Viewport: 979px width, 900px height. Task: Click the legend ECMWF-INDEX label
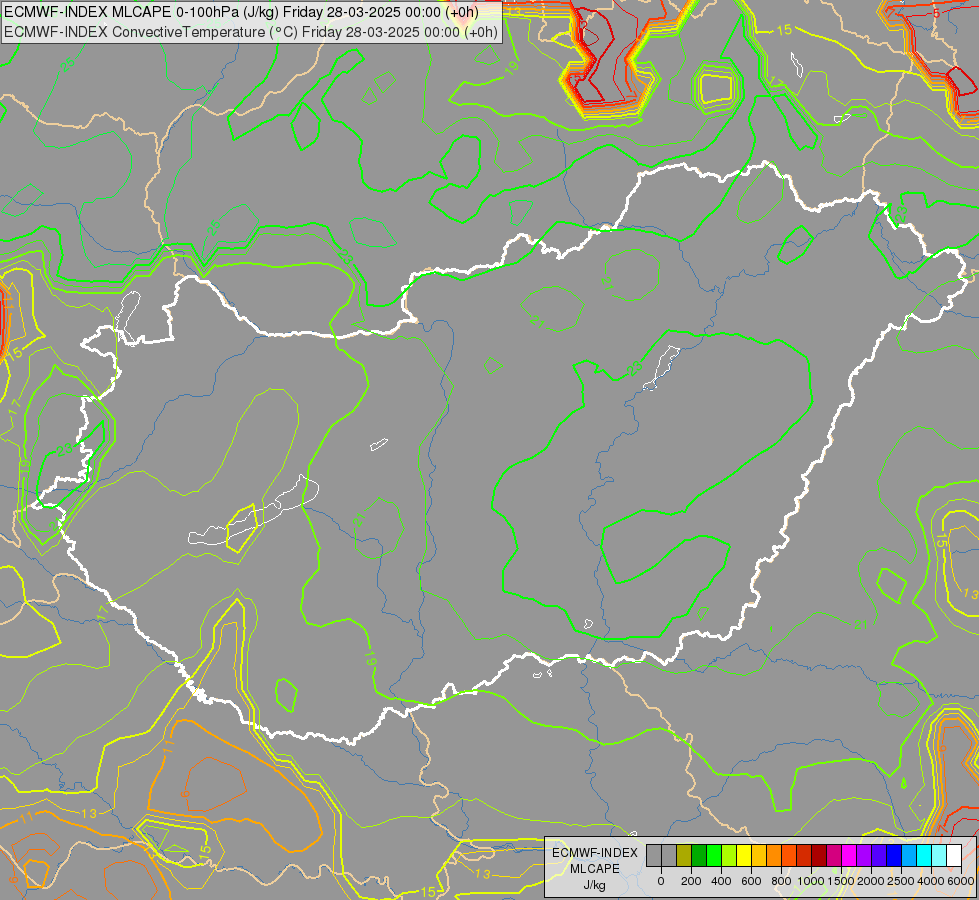(595, 853)
